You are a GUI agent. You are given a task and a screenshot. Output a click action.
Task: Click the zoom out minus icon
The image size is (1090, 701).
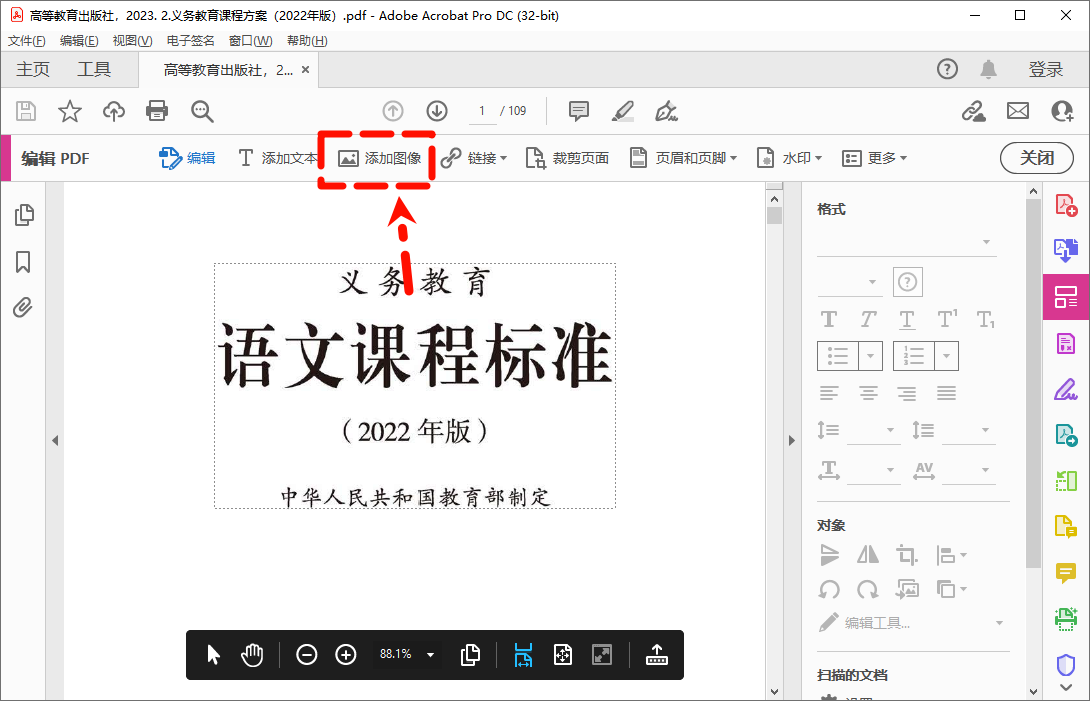pos(307,654)
